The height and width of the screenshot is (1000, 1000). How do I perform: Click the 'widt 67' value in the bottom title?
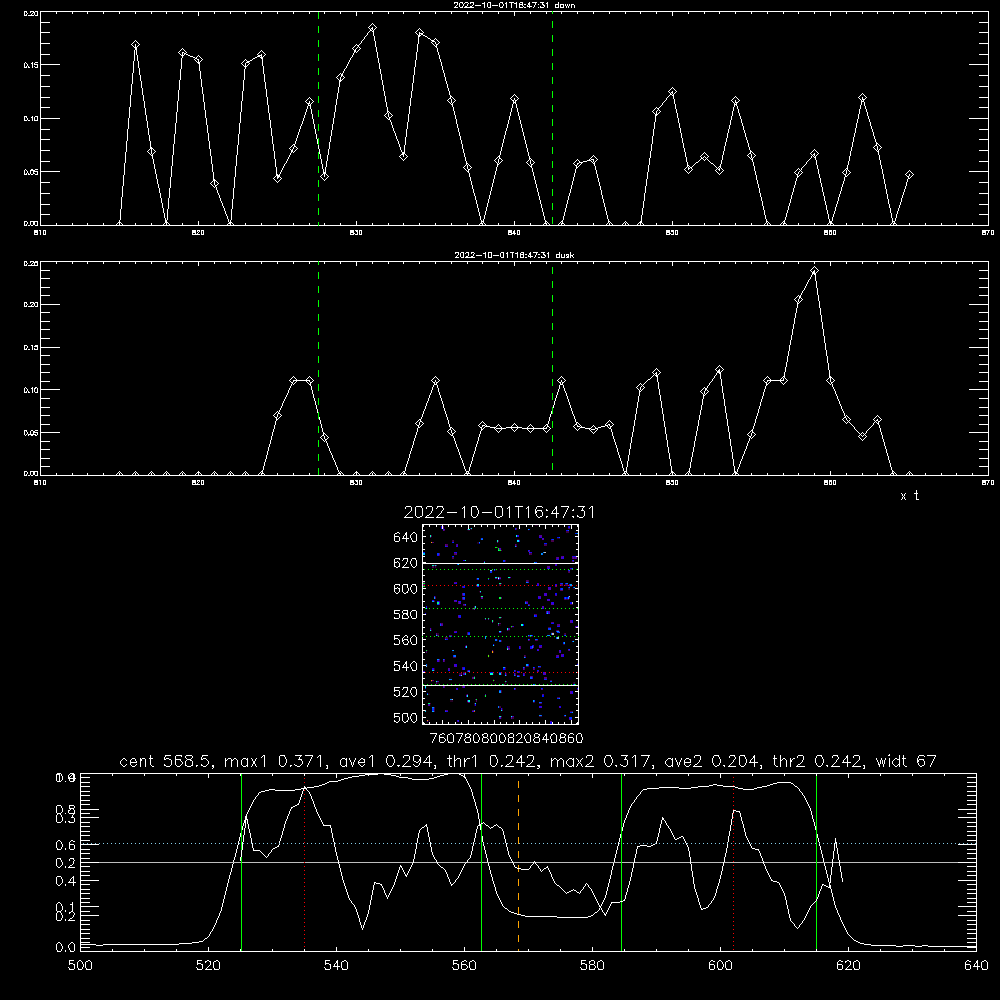click(x=904, y=761)
